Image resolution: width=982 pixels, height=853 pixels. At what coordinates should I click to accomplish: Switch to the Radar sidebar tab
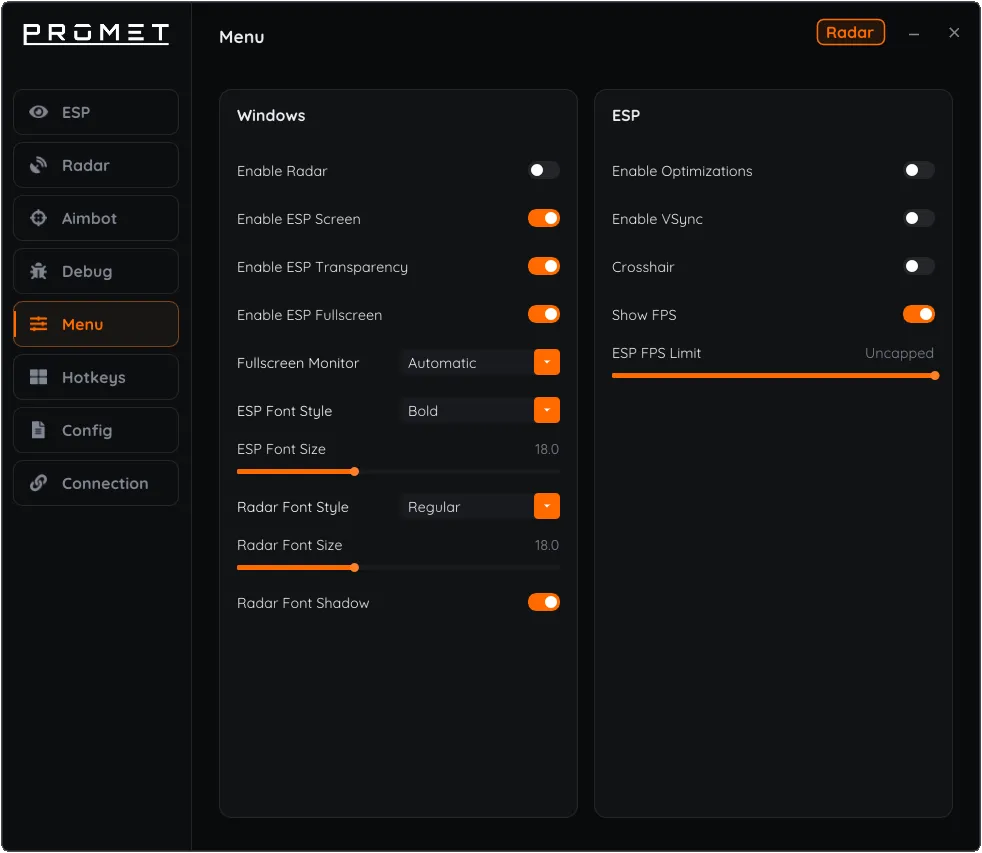tap(96, 165)
